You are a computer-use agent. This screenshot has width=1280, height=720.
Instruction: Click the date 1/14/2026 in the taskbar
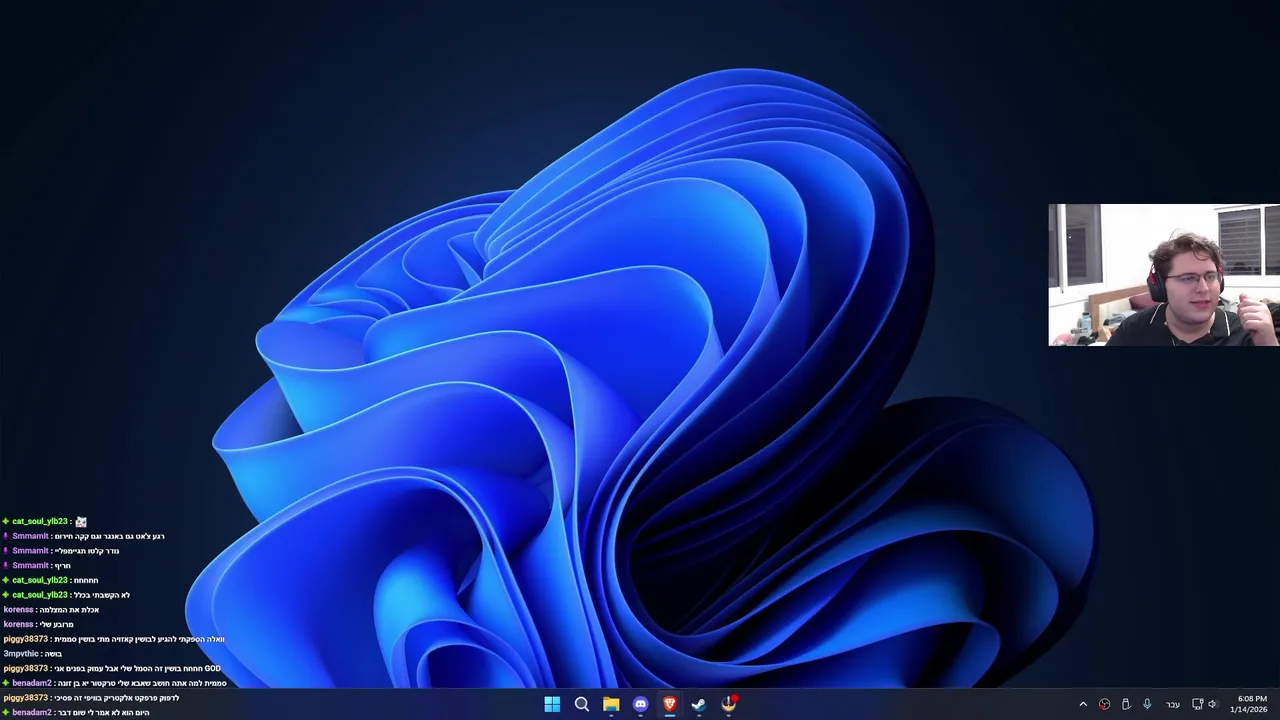click(x=1249, y=710)
